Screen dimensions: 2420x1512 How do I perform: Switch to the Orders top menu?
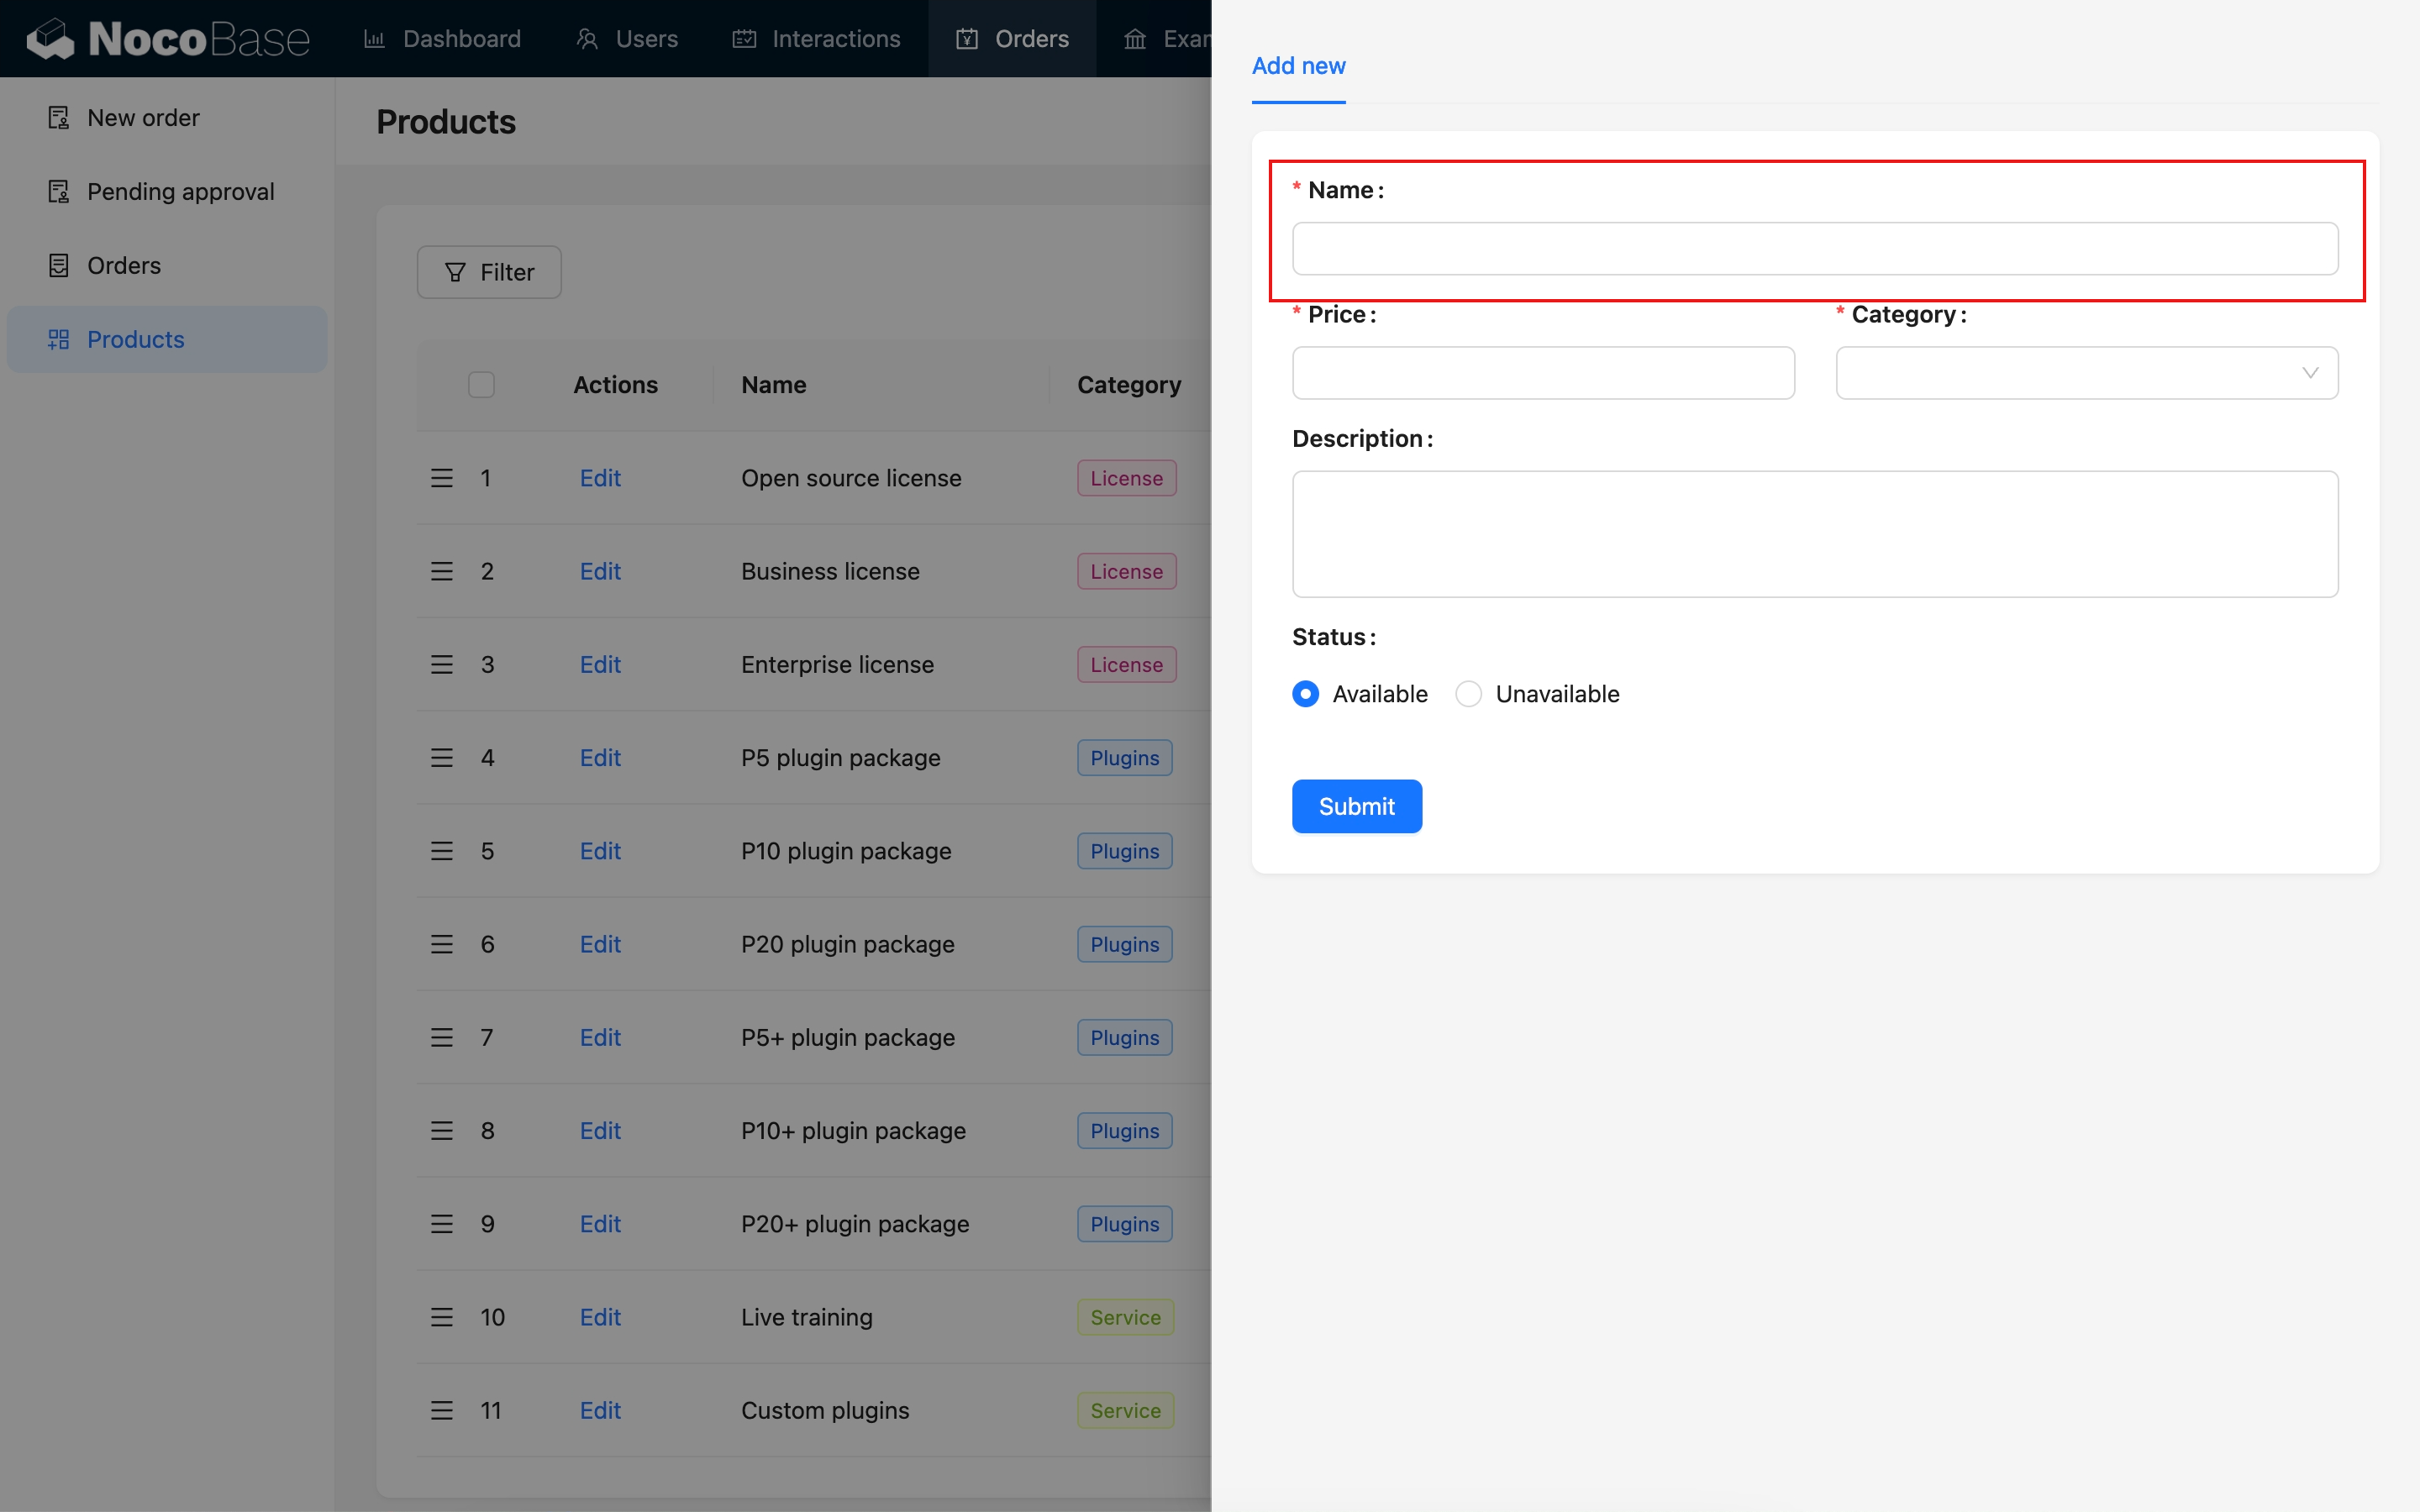click(x=1012, y=39)
